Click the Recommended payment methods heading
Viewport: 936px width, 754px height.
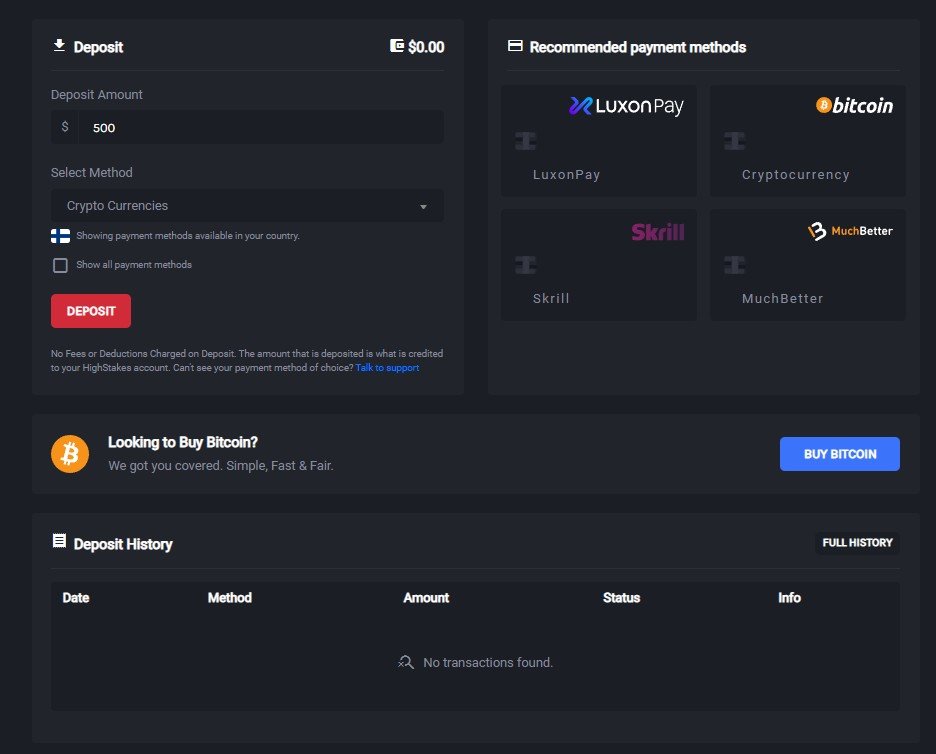point(638,47)
